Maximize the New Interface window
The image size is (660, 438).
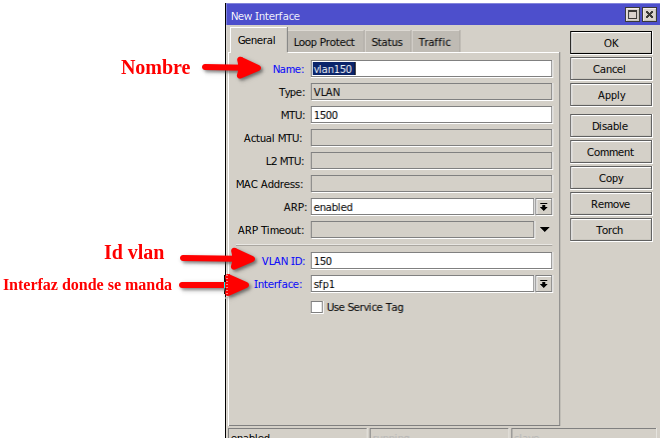click(633, 15)
